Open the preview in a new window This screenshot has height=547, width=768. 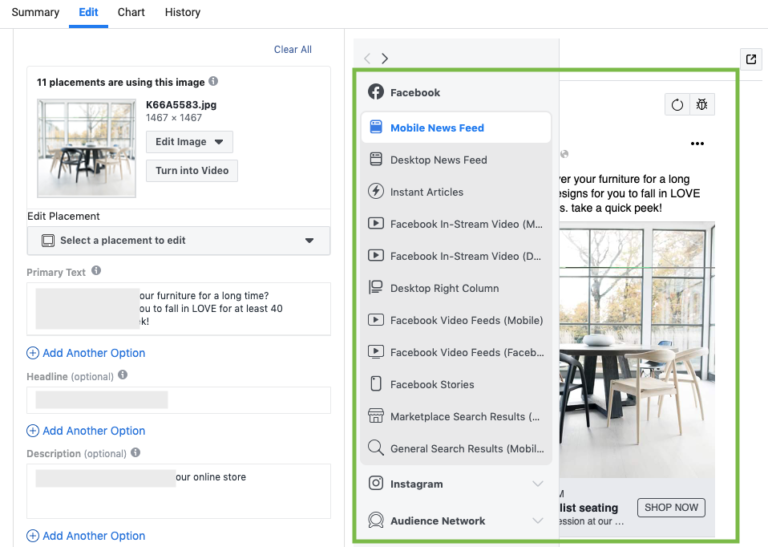(751, 59)
